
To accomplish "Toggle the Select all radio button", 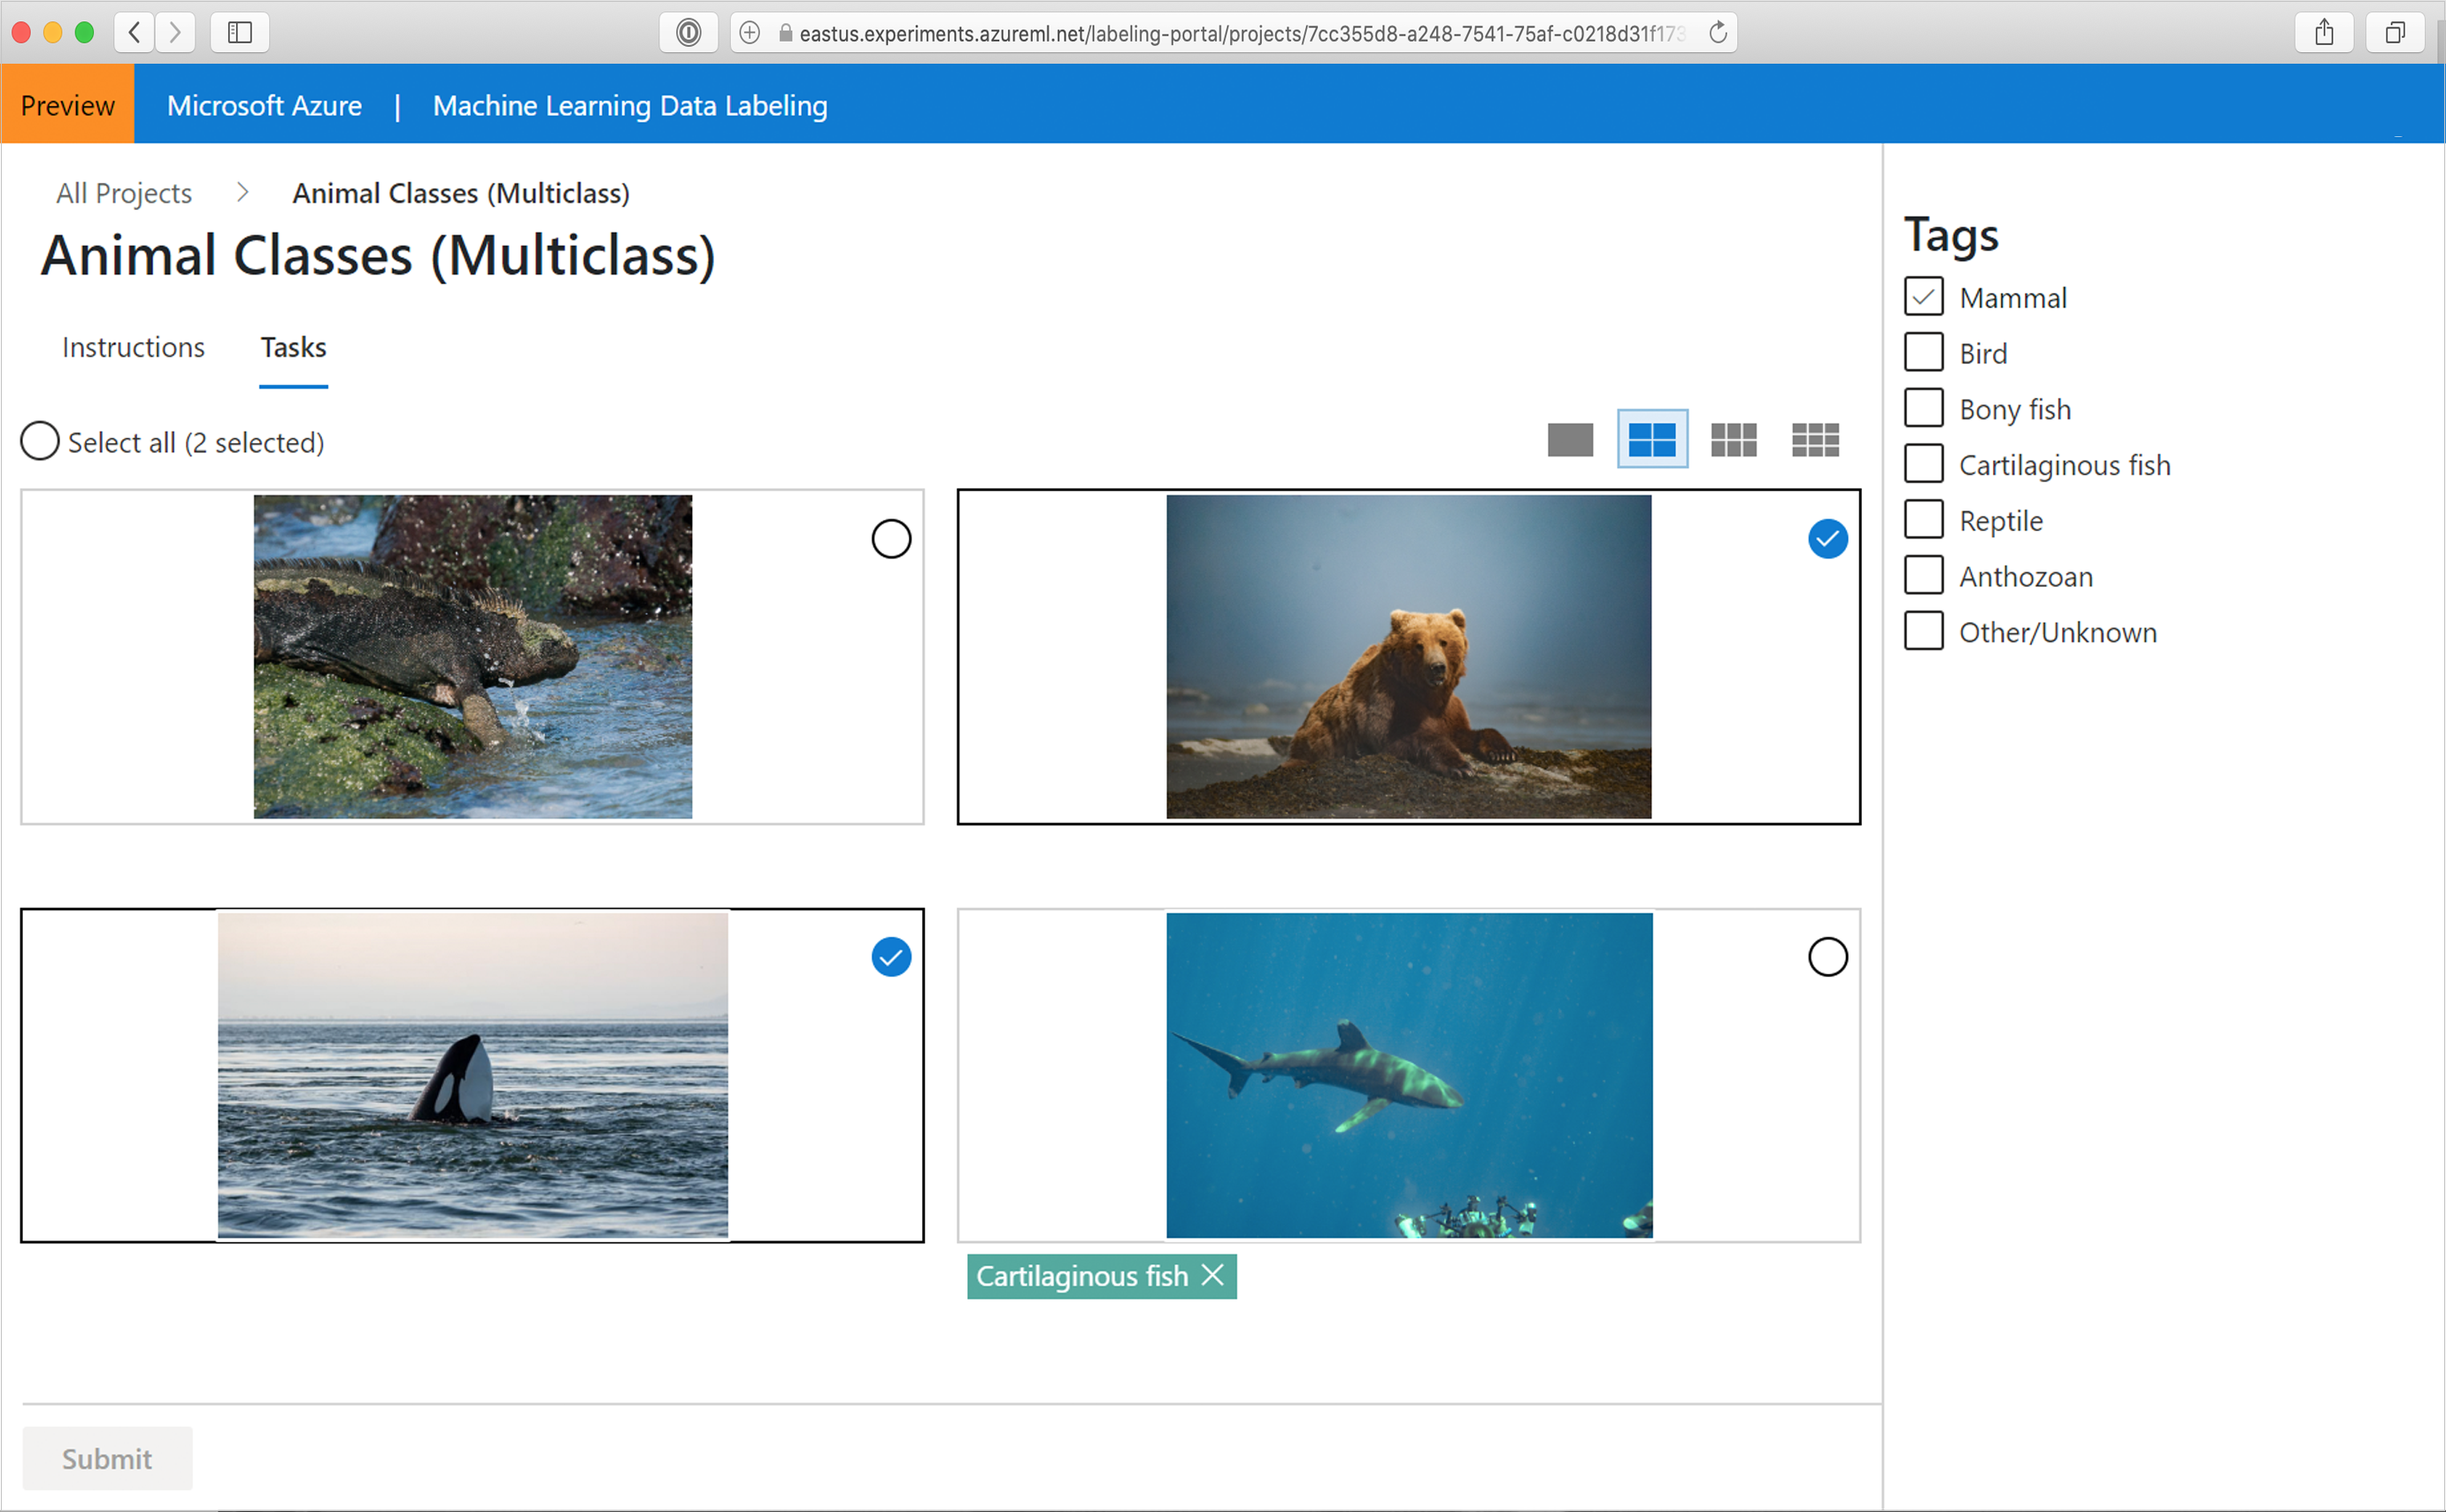I will point(40,441).
